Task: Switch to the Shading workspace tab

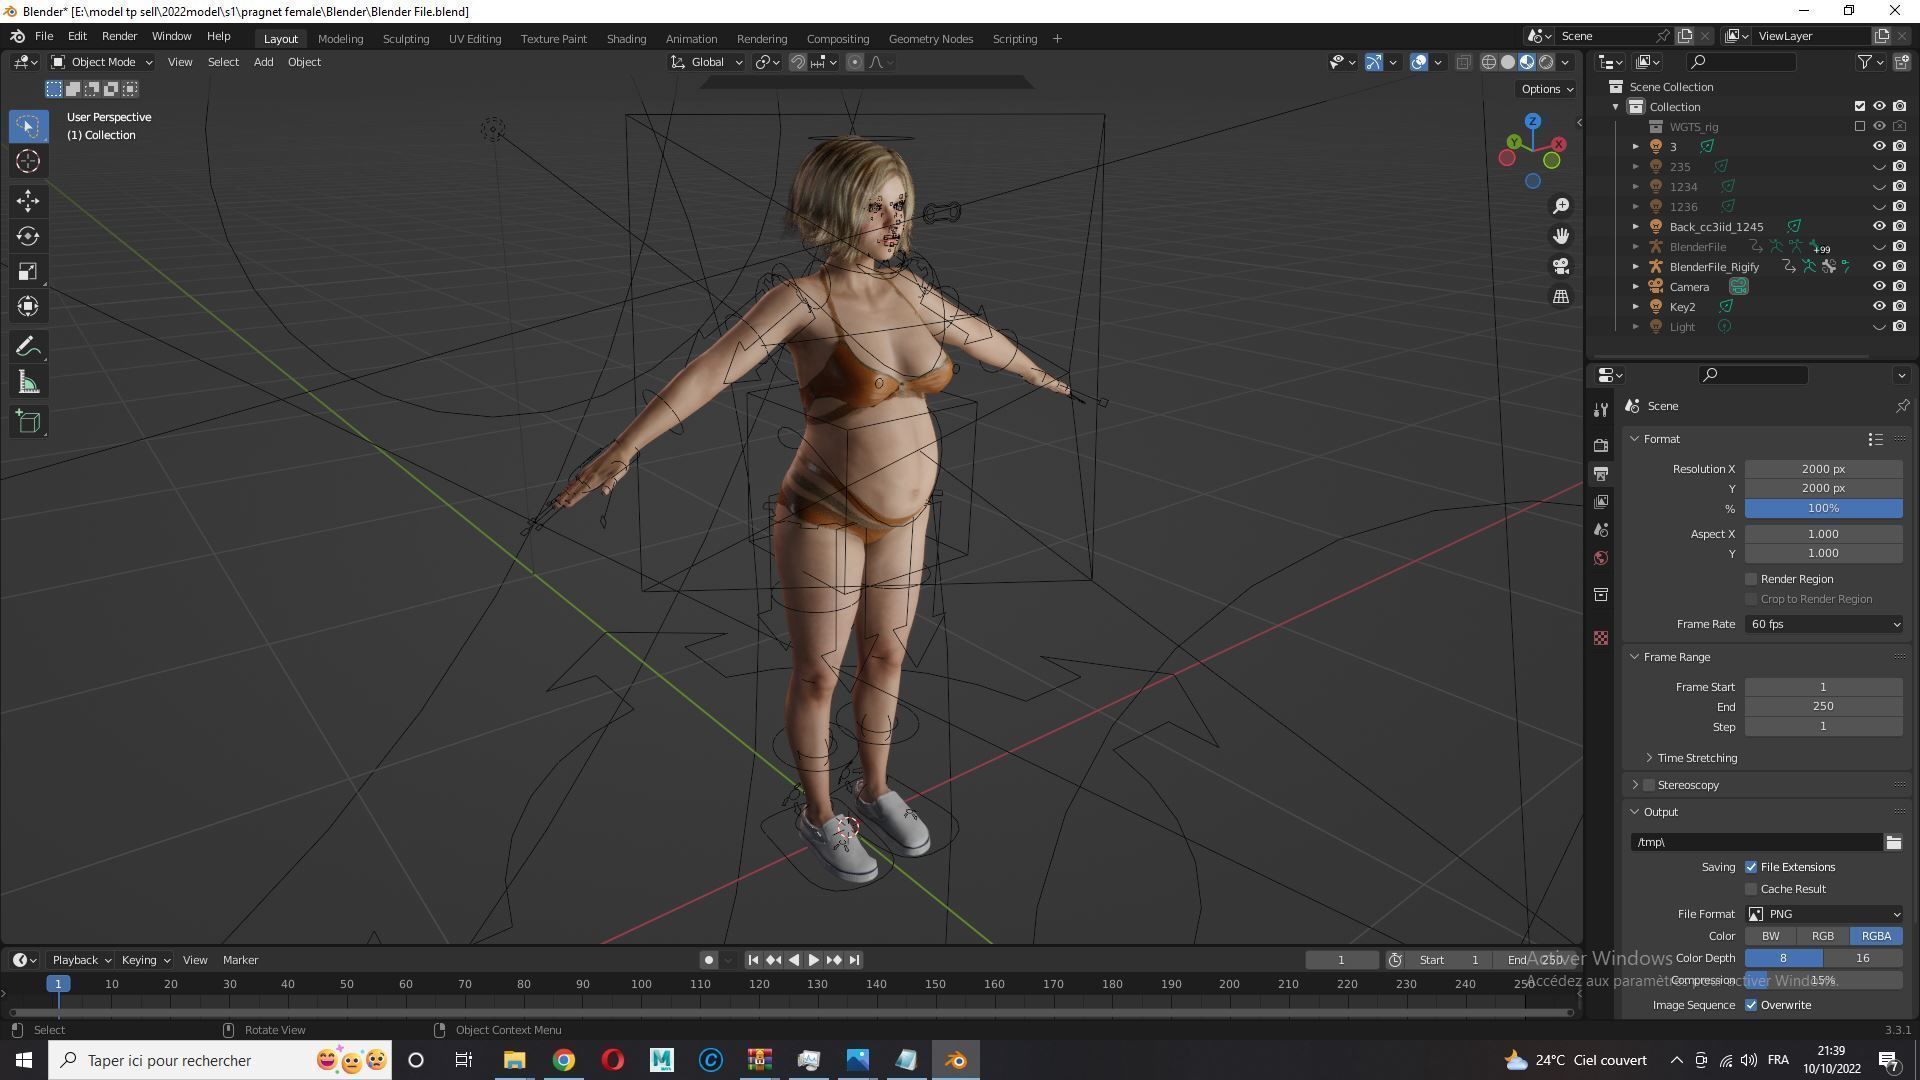Action: tap(626, 39)
